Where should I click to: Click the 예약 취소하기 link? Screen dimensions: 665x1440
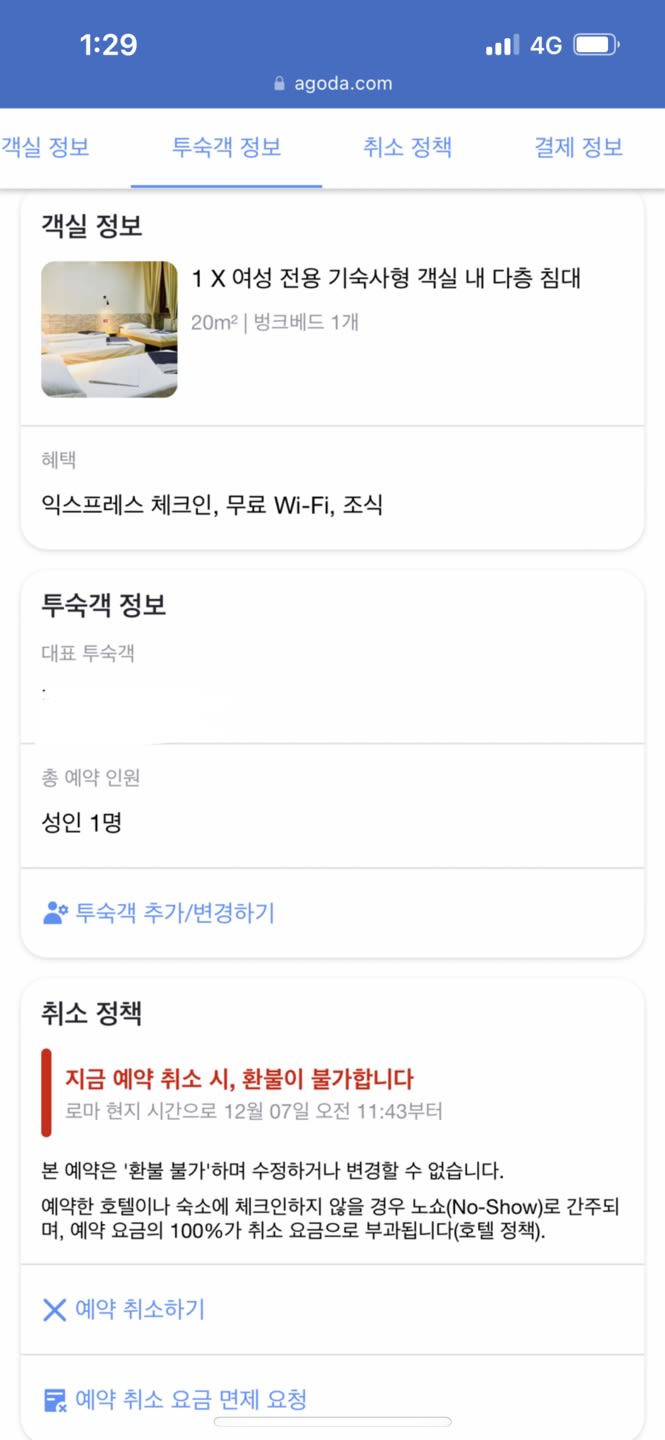point(140,1310)
